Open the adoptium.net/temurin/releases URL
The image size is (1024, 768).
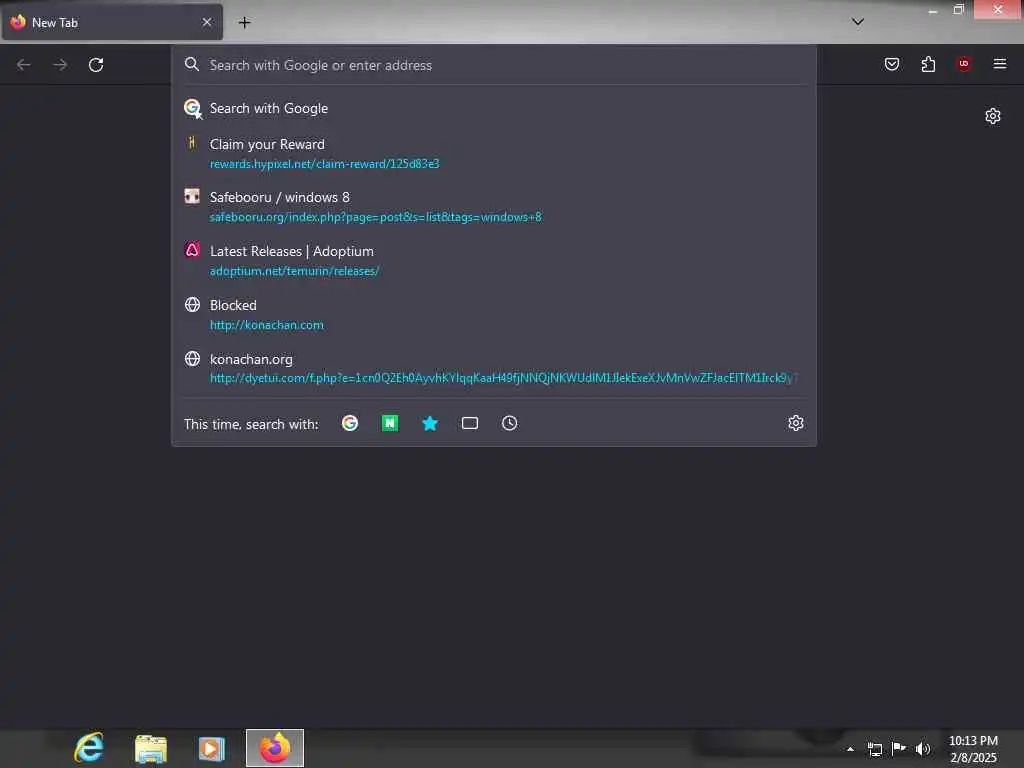point(295,271)
